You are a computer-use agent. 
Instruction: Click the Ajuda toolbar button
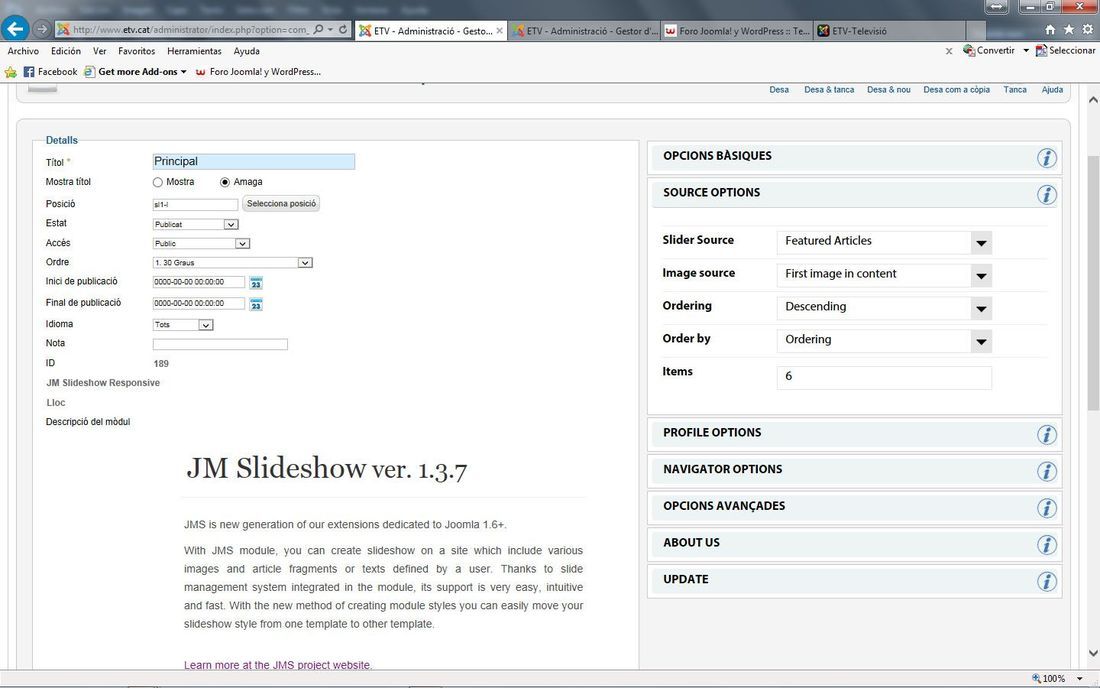[1052, 90]
